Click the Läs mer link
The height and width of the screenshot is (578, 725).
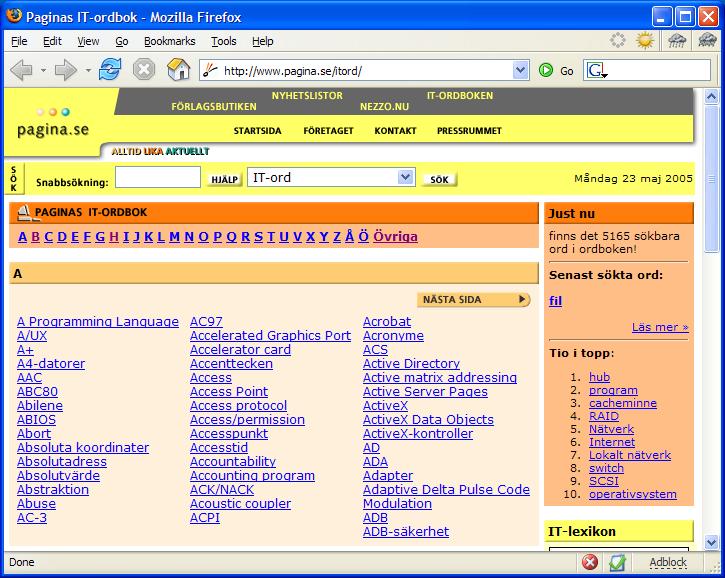660,327
